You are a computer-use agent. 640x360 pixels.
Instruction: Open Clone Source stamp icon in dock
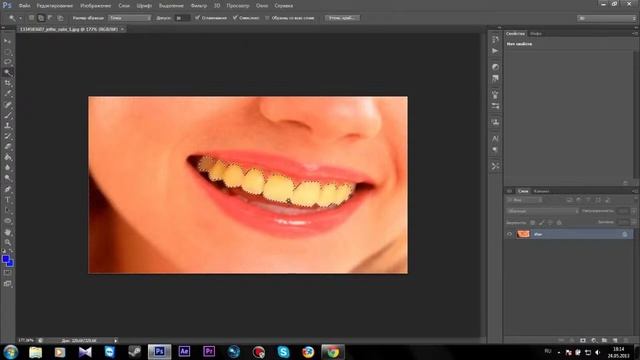point(495,122)
